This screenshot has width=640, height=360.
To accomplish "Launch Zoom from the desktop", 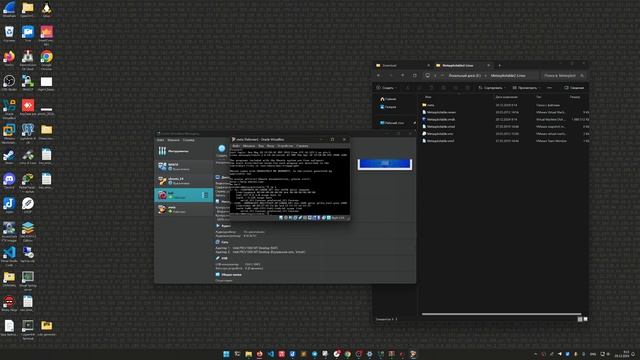I will pos(28,33).
